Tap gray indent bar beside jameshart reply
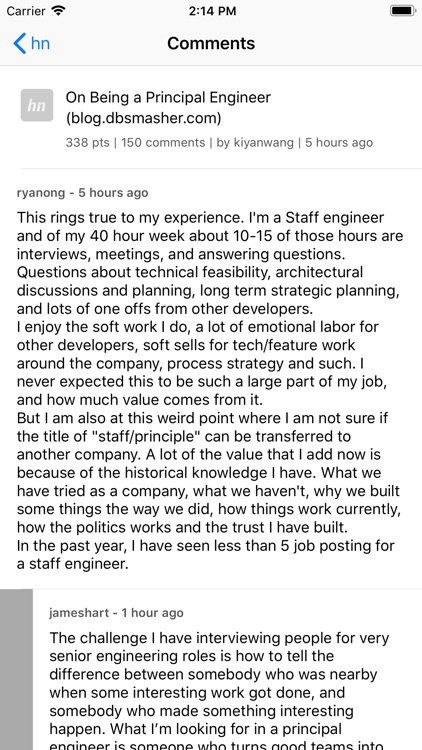 [16, 669]
